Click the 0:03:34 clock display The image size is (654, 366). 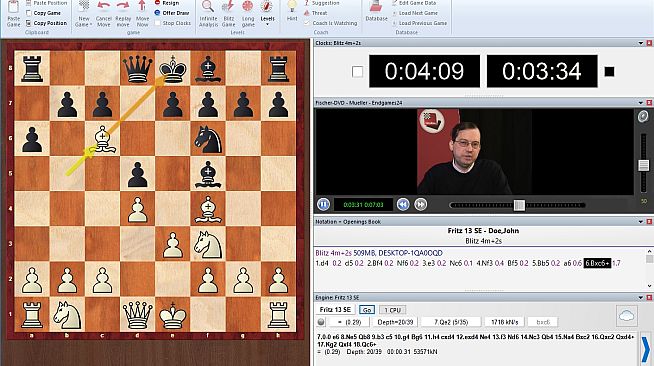542,71
